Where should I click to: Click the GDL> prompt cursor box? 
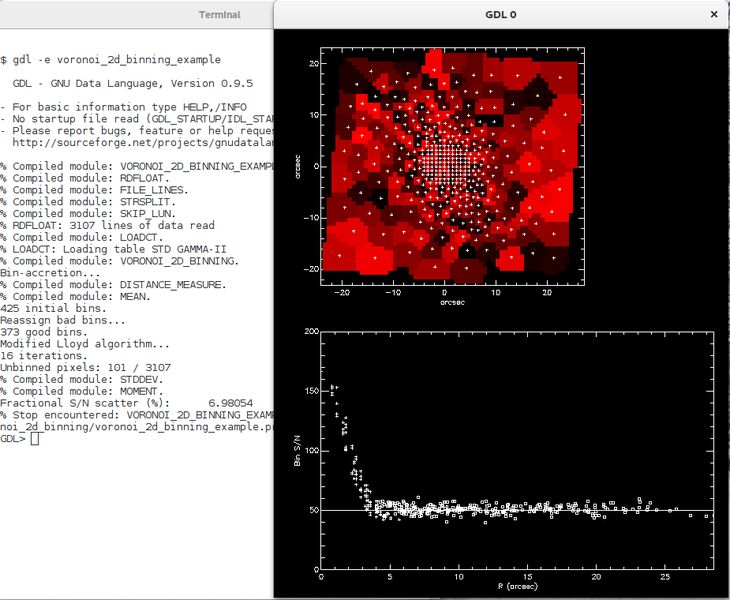click(x=35, y=438)
